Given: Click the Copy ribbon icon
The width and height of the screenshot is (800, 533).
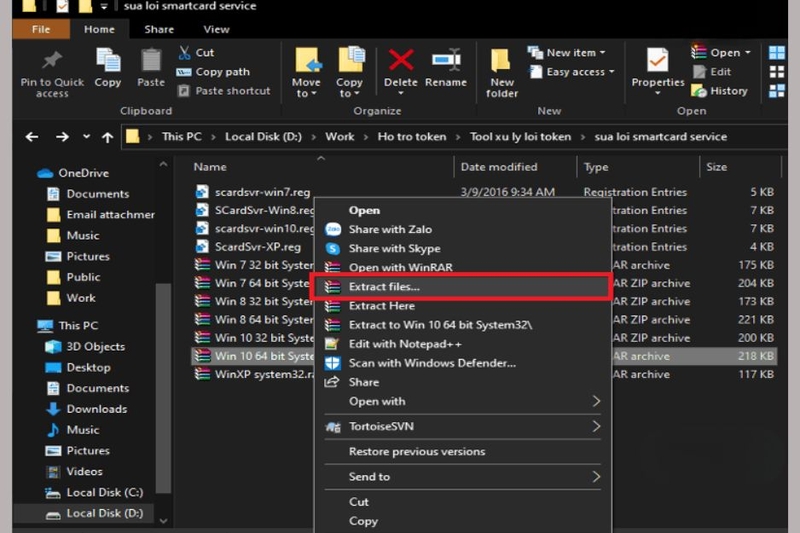Looking at the screenshot, I should click(108, 61).
